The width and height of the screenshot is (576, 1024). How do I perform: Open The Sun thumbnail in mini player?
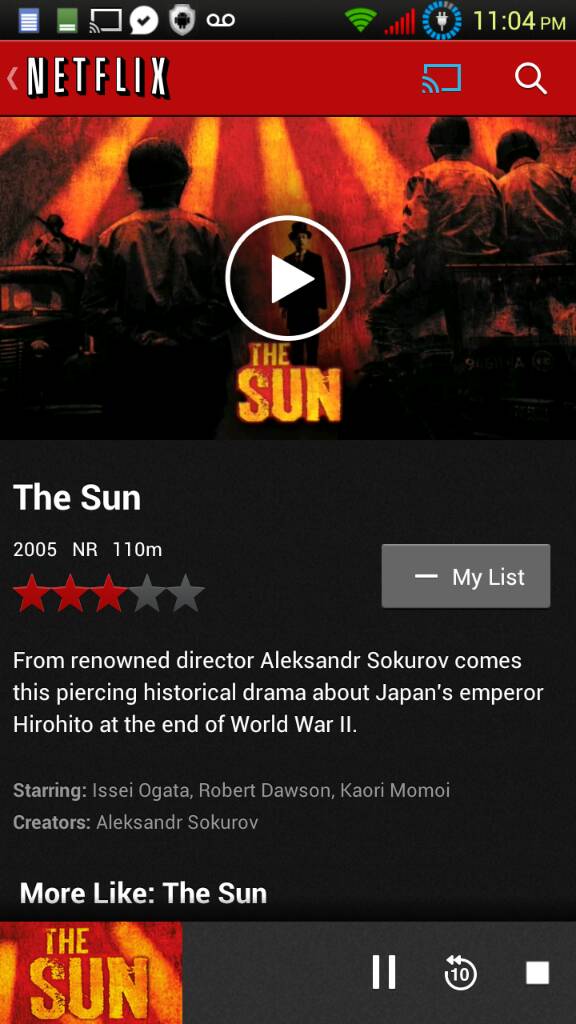pyautogui.click(x=91, y=972)
